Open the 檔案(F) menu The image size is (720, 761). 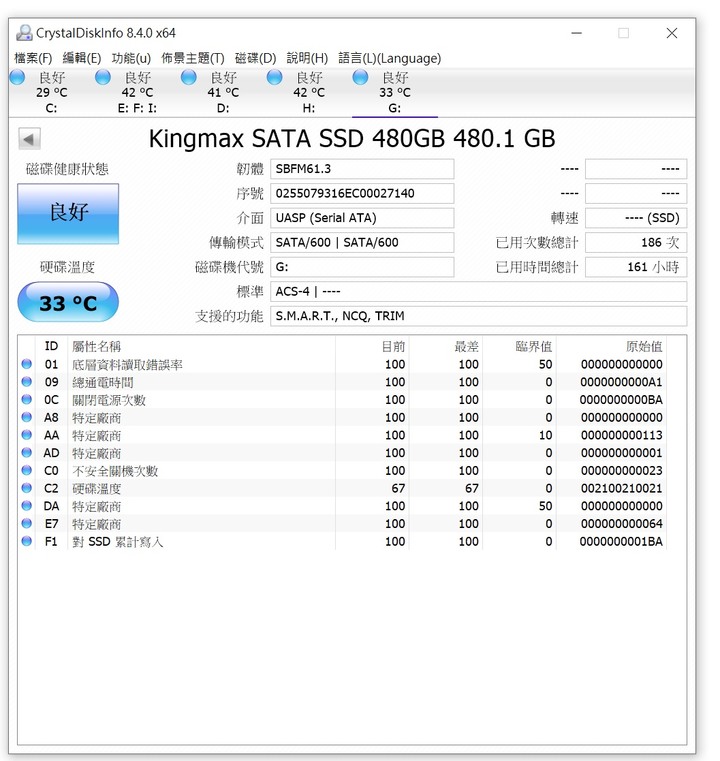[x=33, y=58]
